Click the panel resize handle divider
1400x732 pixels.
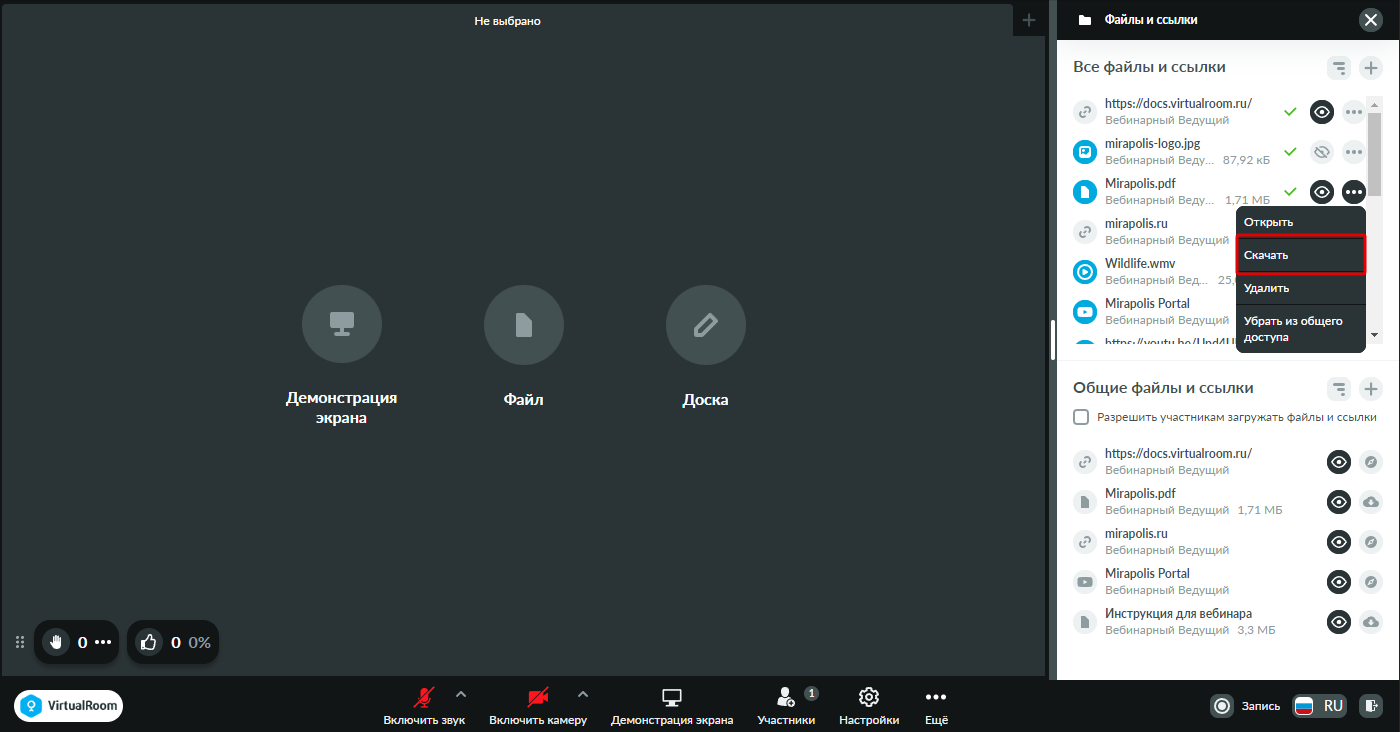coord(1053,340)
